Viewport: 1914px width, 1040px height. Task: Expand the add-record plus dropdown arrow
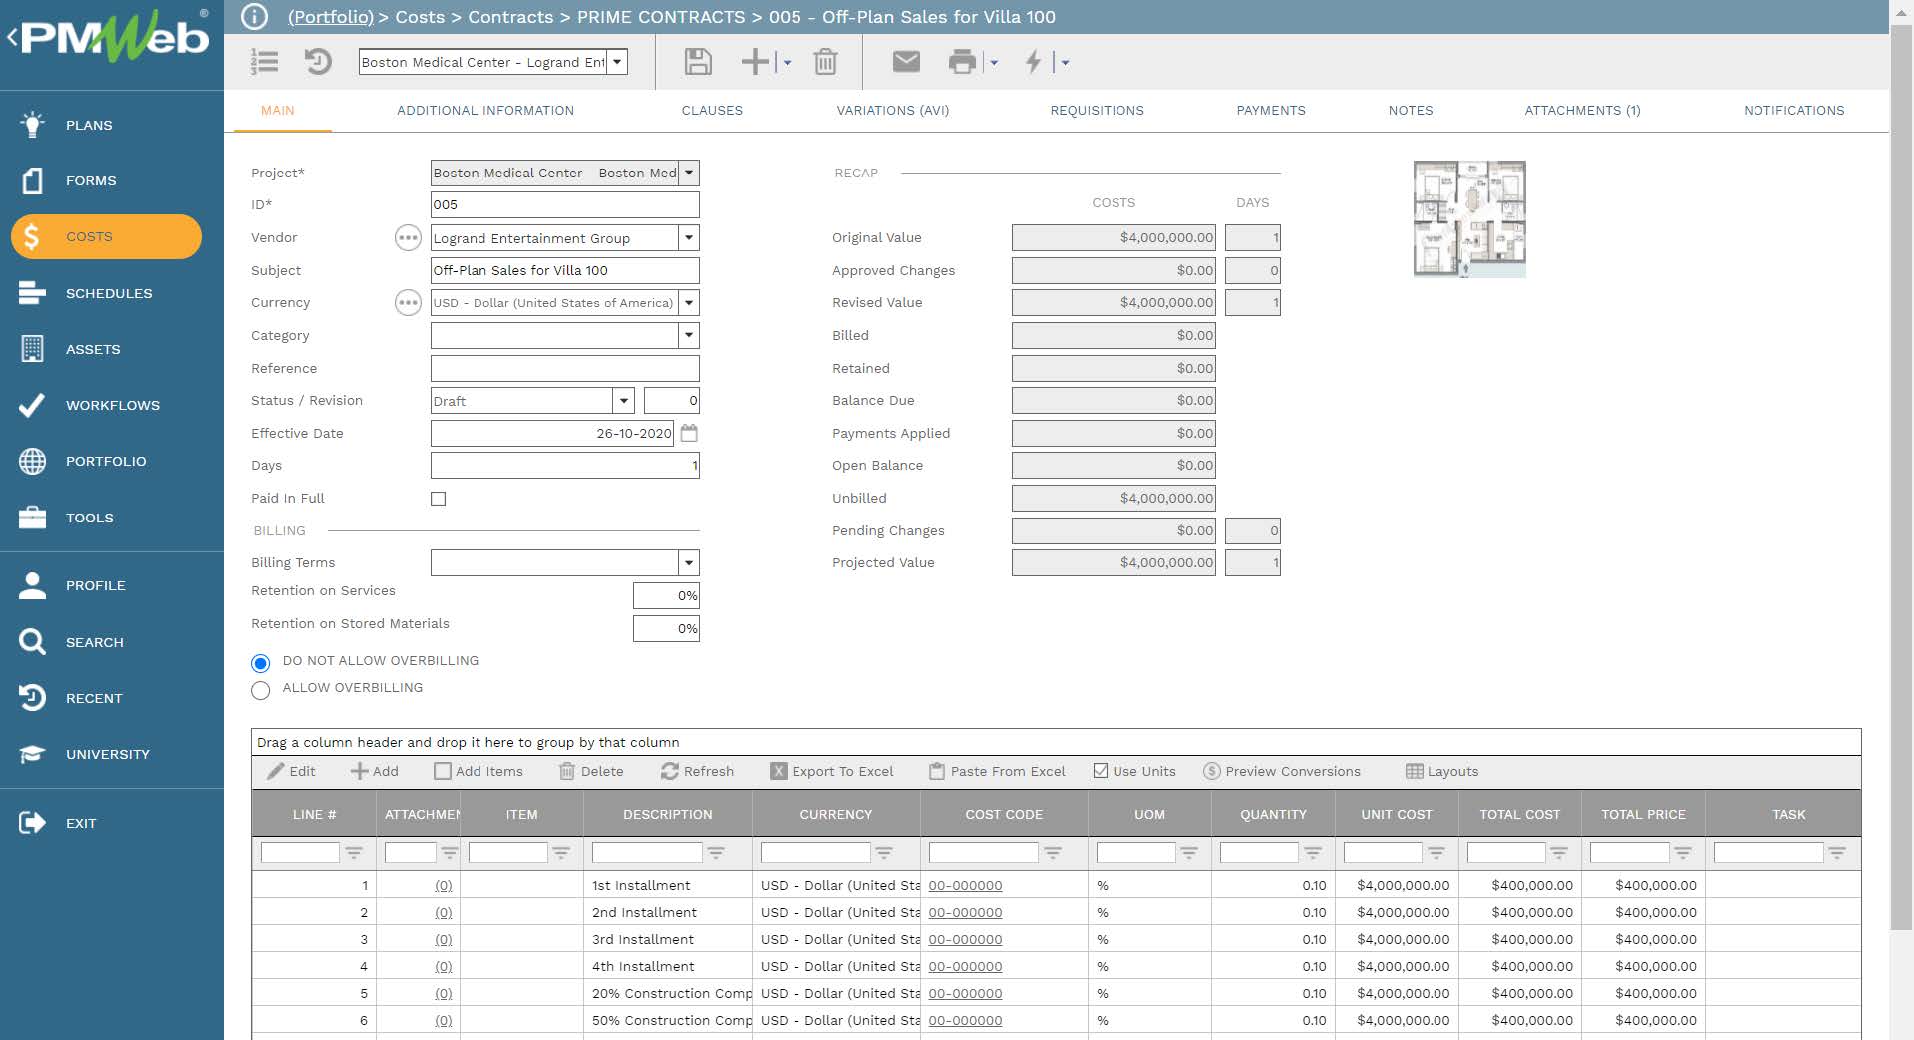tap(788, 62)
